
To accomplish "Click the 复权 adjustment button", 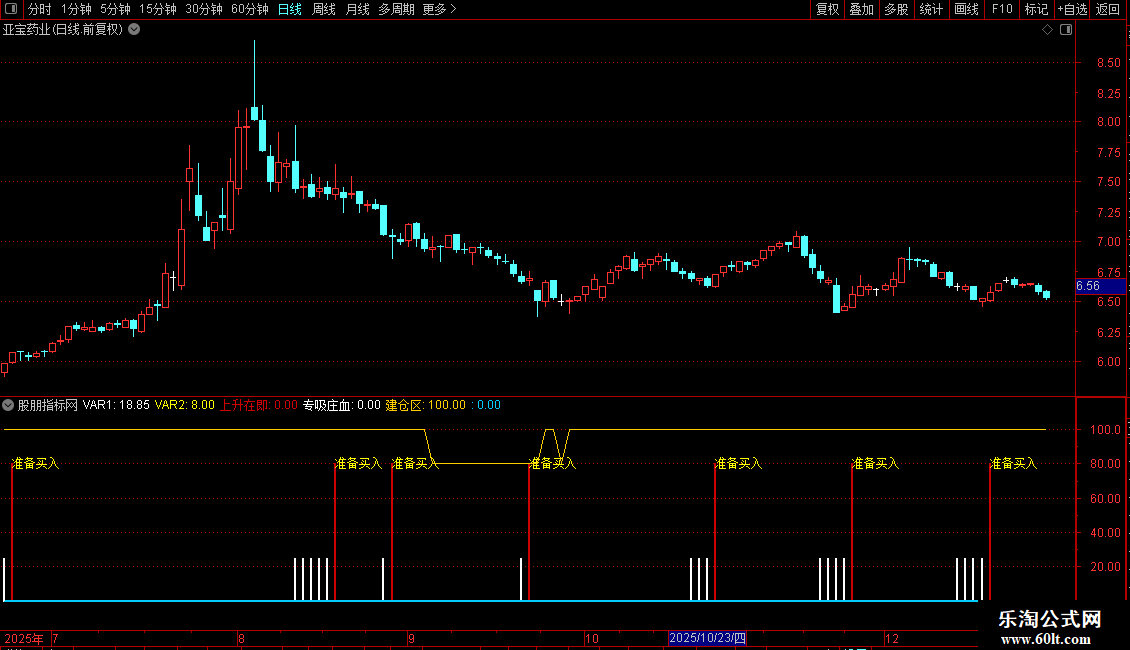I will point(827,9).
